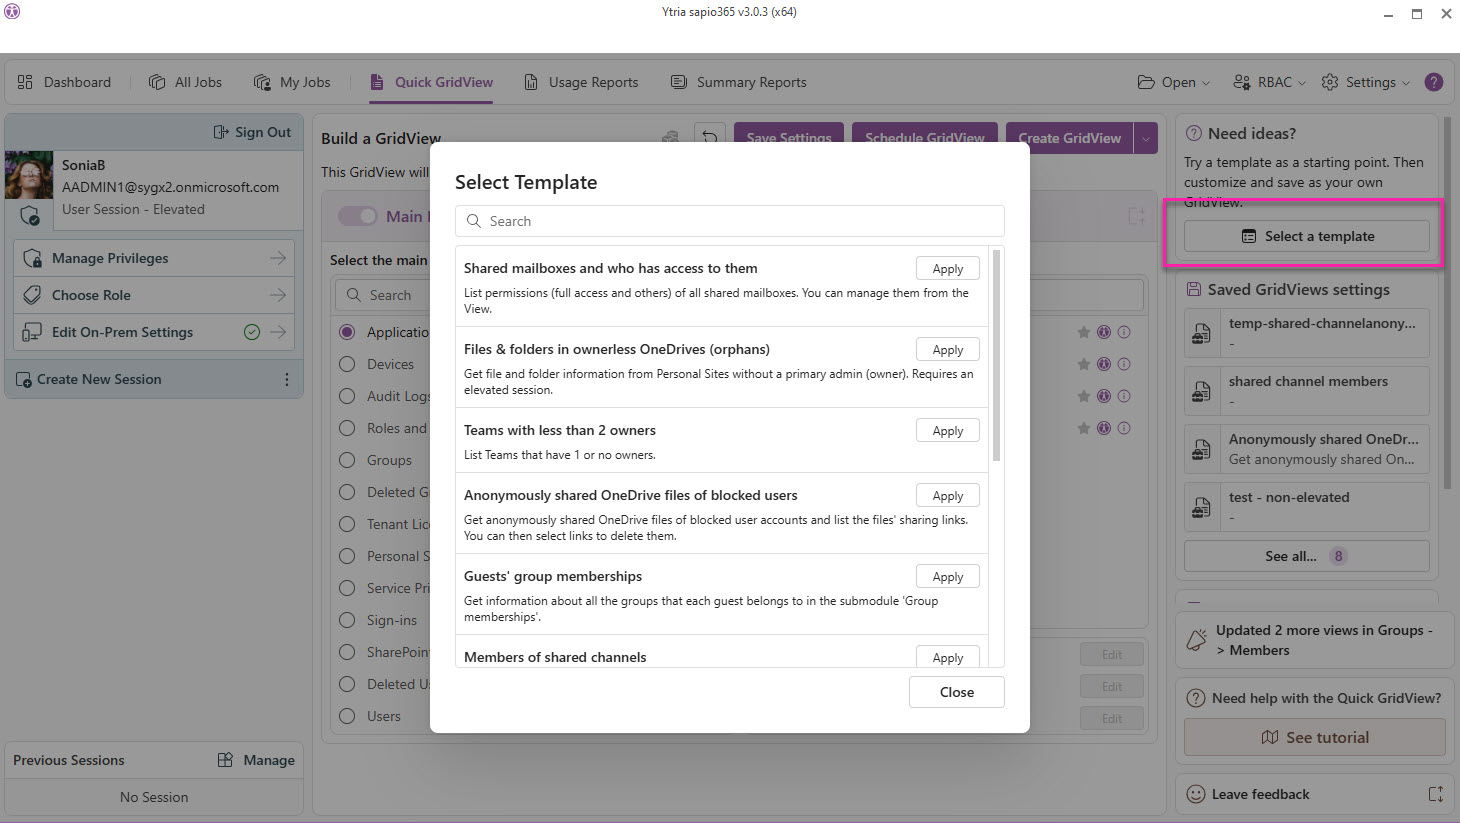Open Edit On-Prem Settings
Viewport: 1460px width, 823px height.
[x=154, y=332]
